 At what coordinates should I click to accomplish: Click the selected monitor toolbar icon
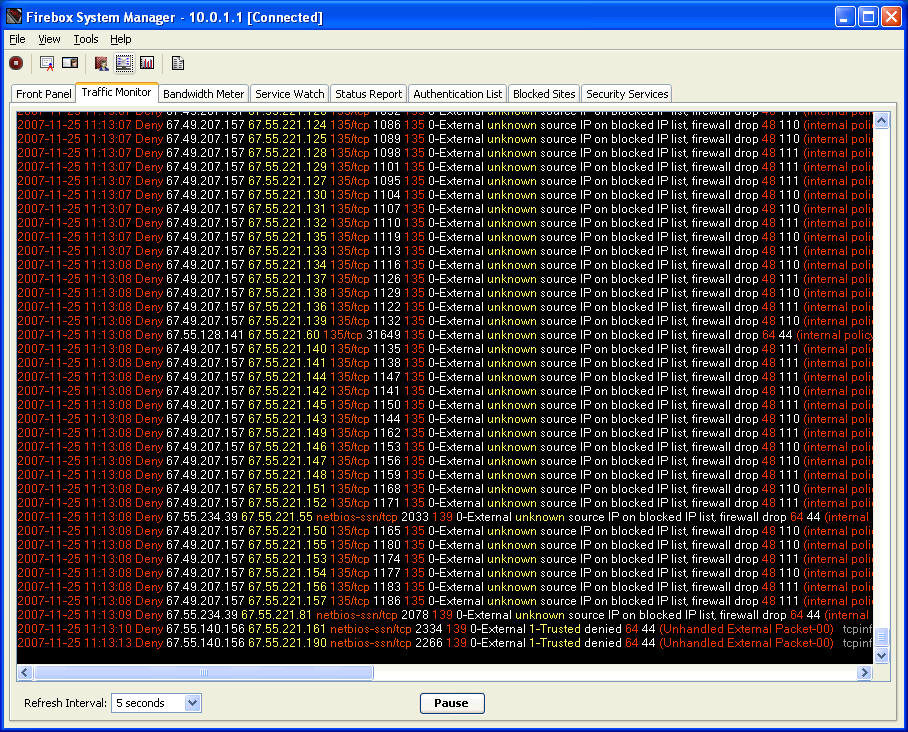pyautogui.click(x=124, y=63)
